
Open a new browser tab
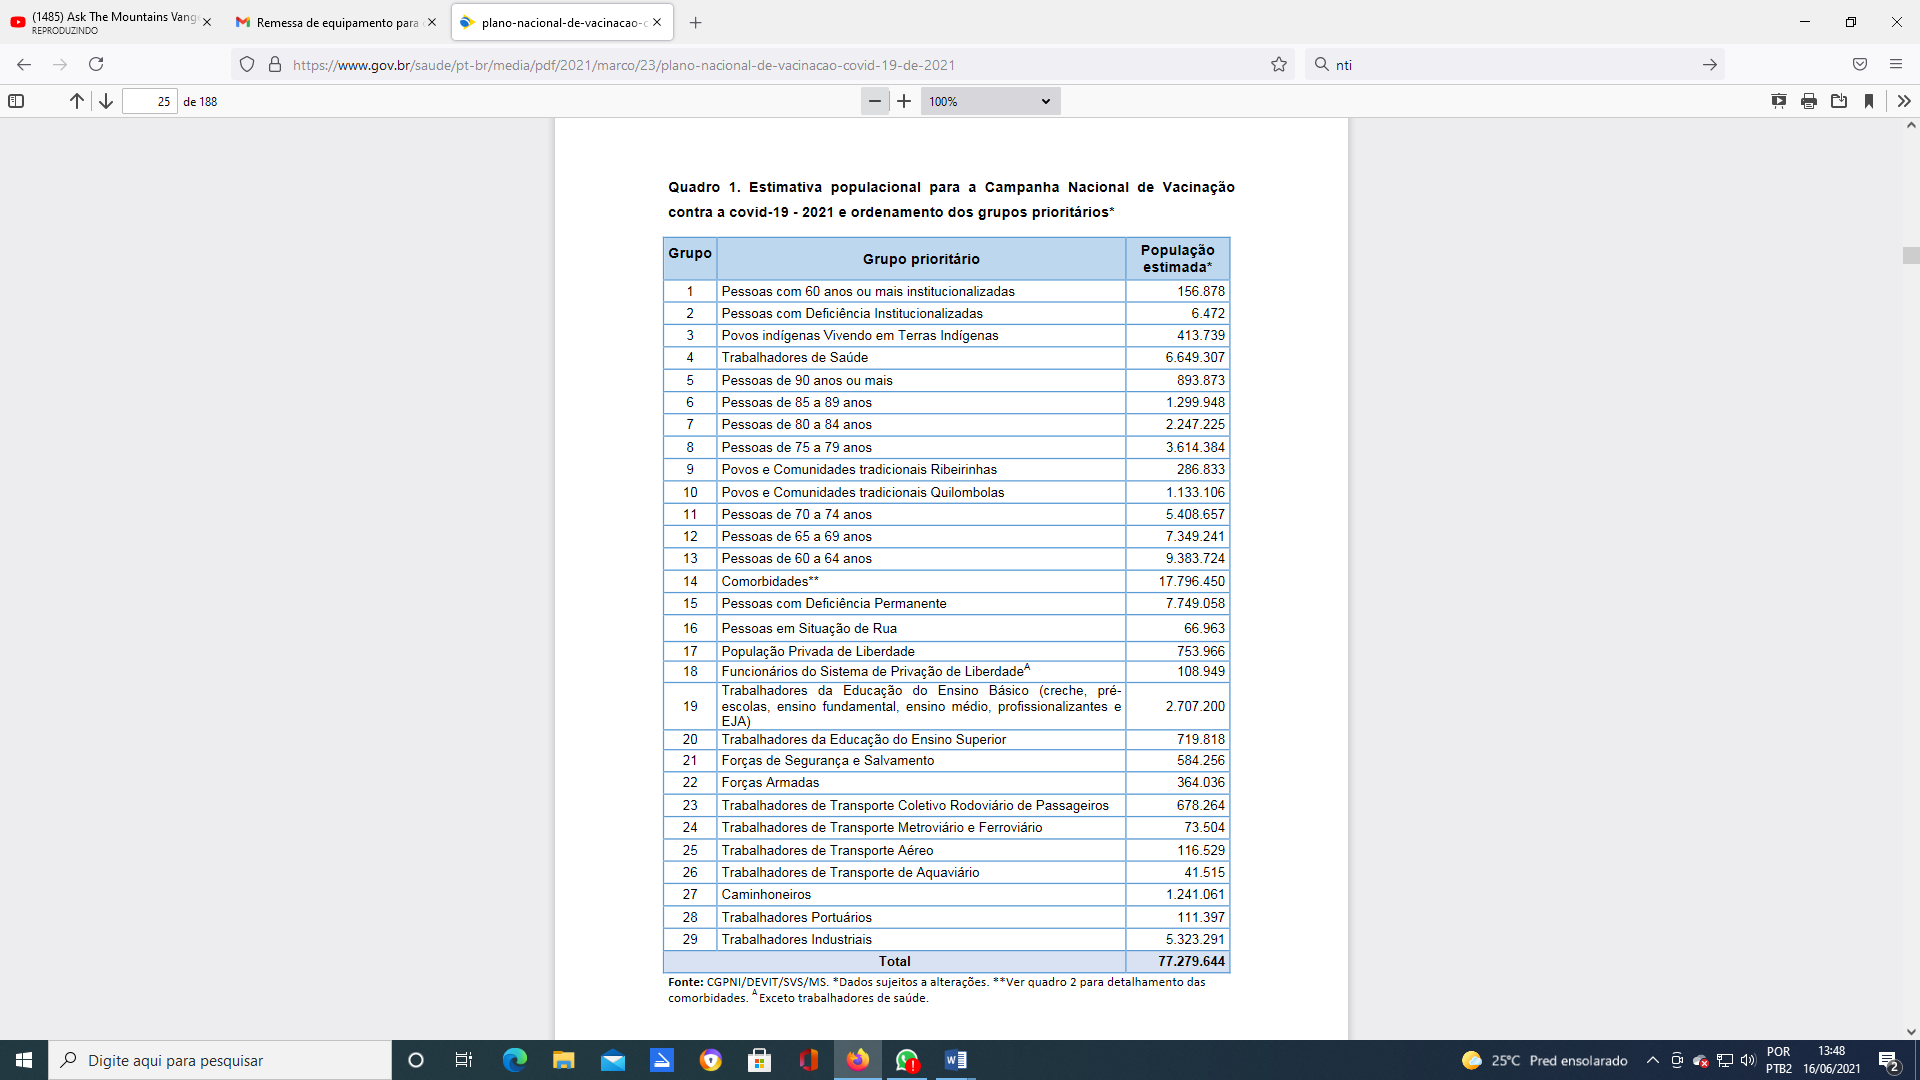696,22
